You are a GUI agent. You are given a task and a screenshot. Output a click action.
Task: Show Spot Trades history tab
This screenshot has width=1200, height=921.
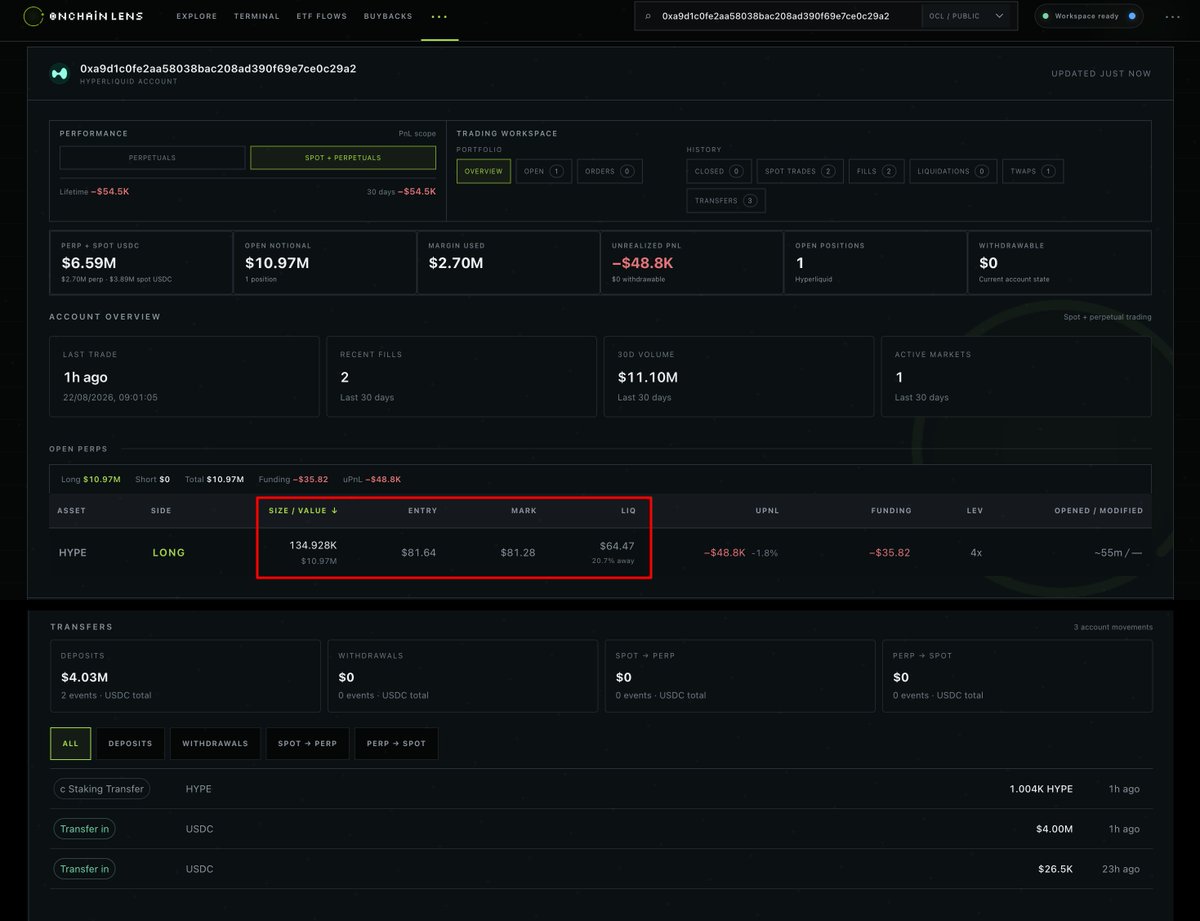point(800,171)
